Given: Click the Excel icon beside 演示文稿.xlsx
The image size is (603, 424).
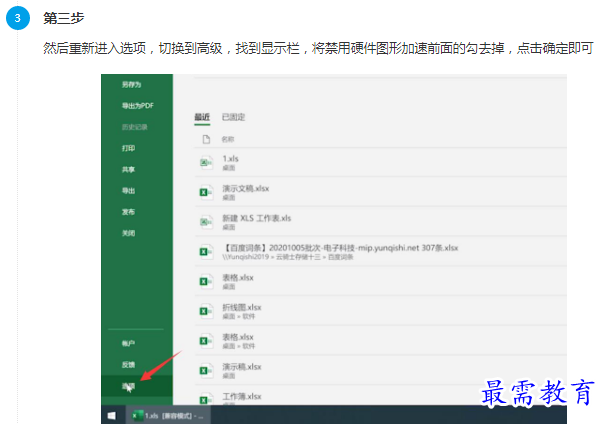Looking at the screenshot, I should pos(206,192).
